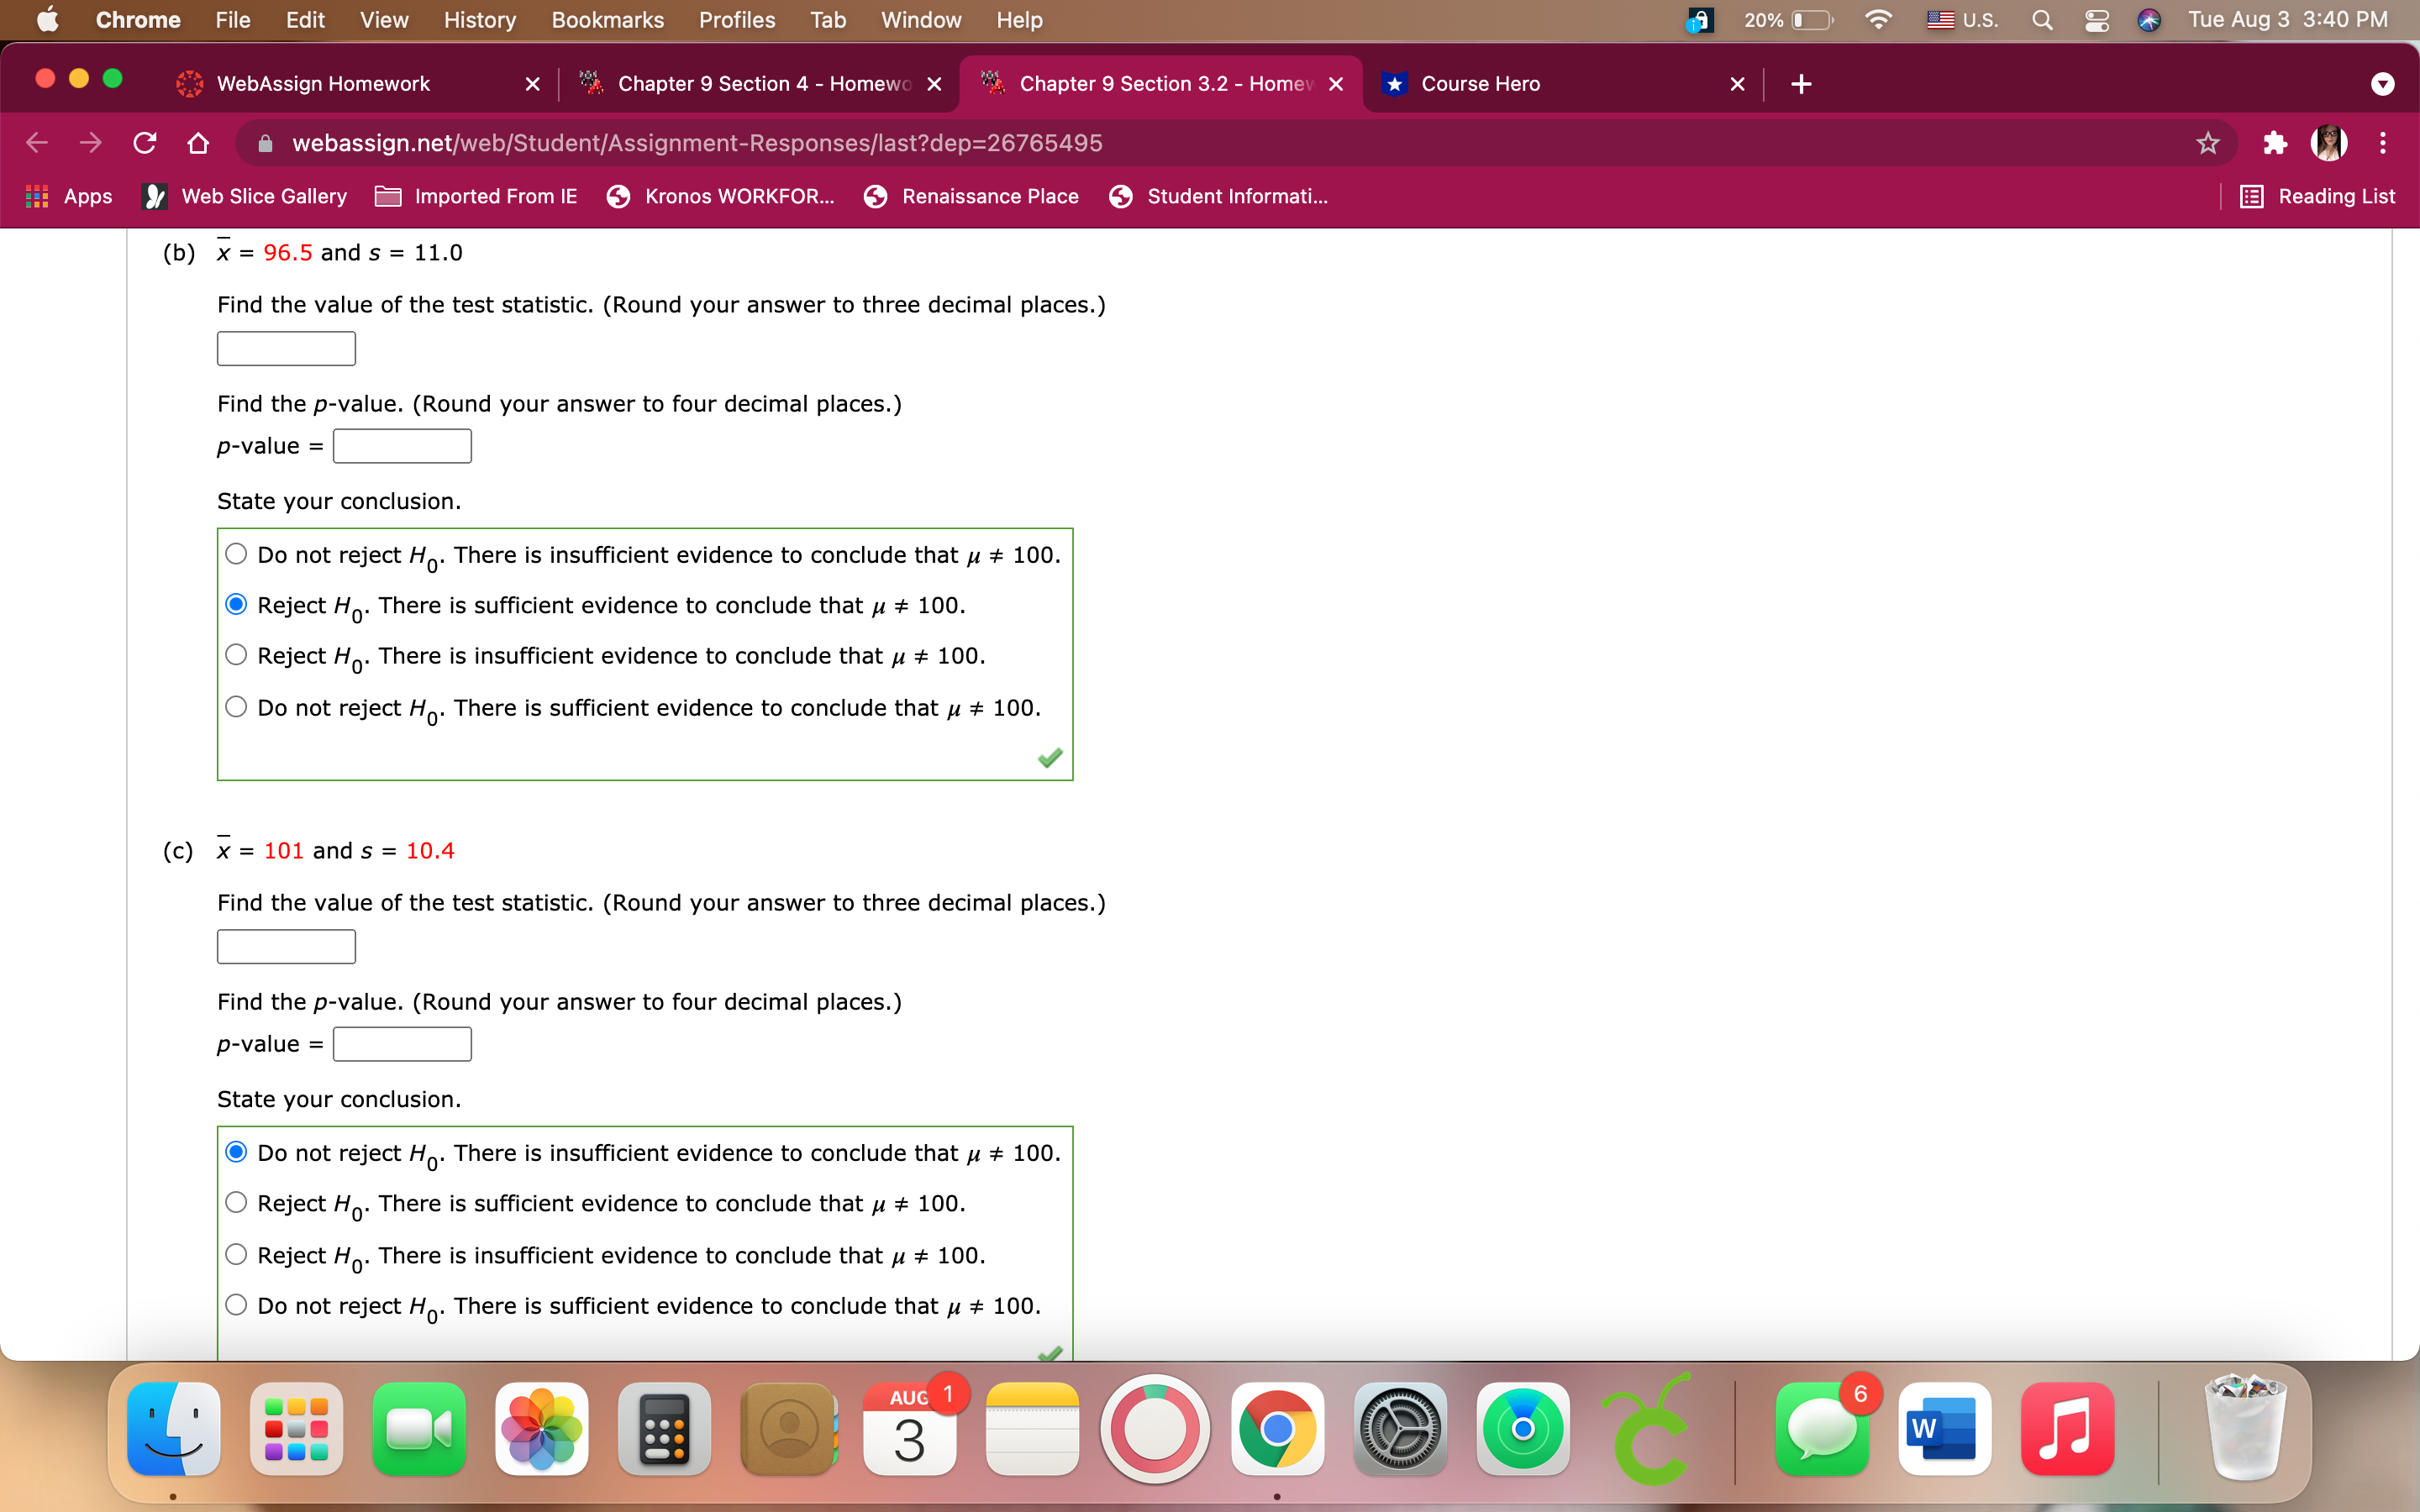Select 'Do not reject H0, insufficient evidence' for part (c)
This screenshot has height=1512, width=2420.
point(236,1151)
